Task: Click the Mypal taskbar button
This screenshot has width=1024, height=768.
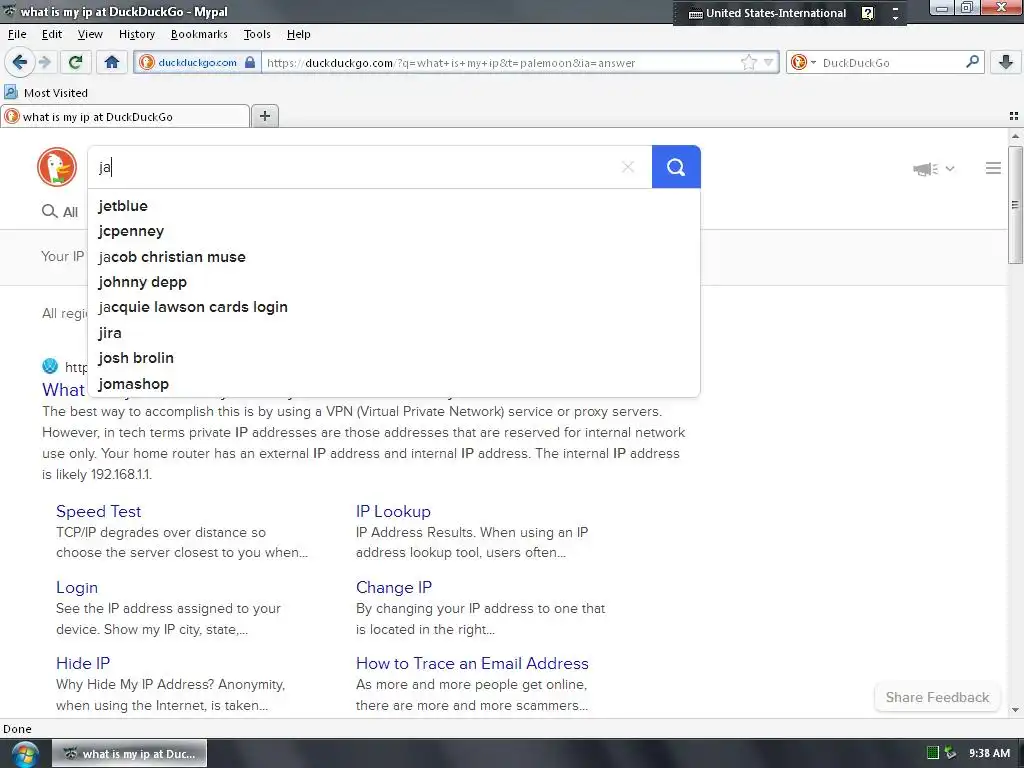Action: click(129, 754)
